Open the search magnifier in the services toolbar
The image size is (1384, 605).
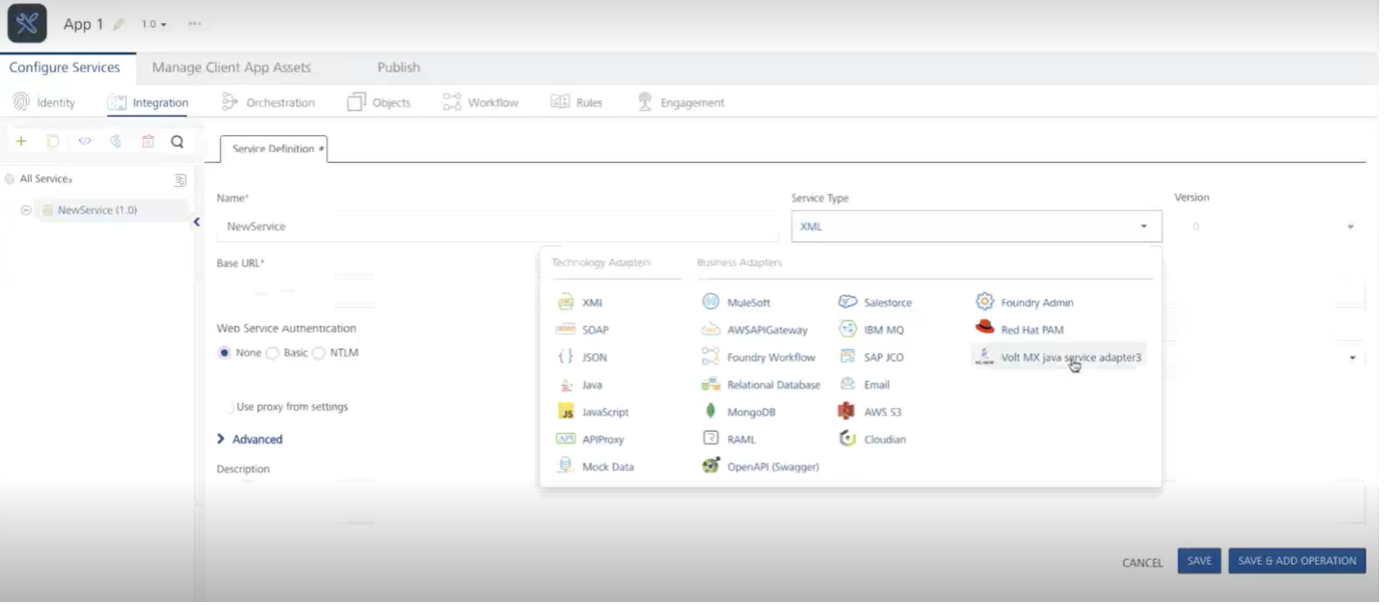(177, 142)
